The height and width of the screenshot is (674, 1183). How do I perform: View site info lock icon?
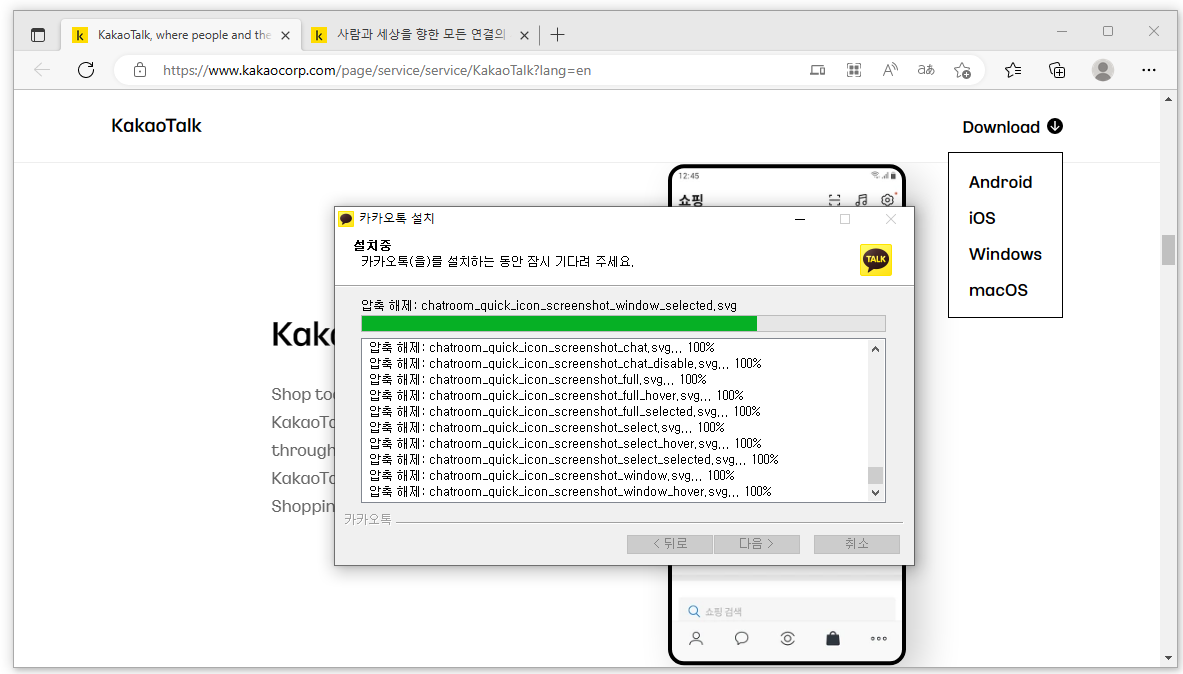tap(140, 70)
